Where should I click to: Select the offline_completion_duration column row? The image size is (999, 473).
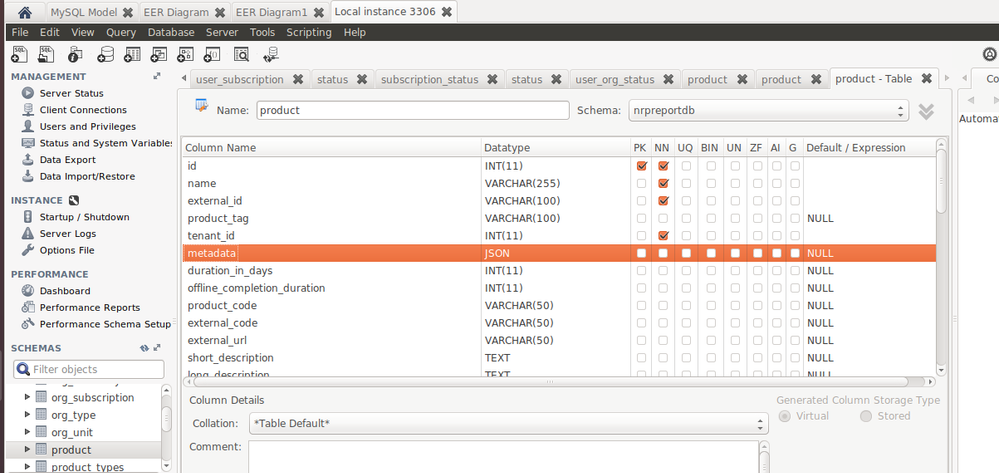click(x=559, y=288)
